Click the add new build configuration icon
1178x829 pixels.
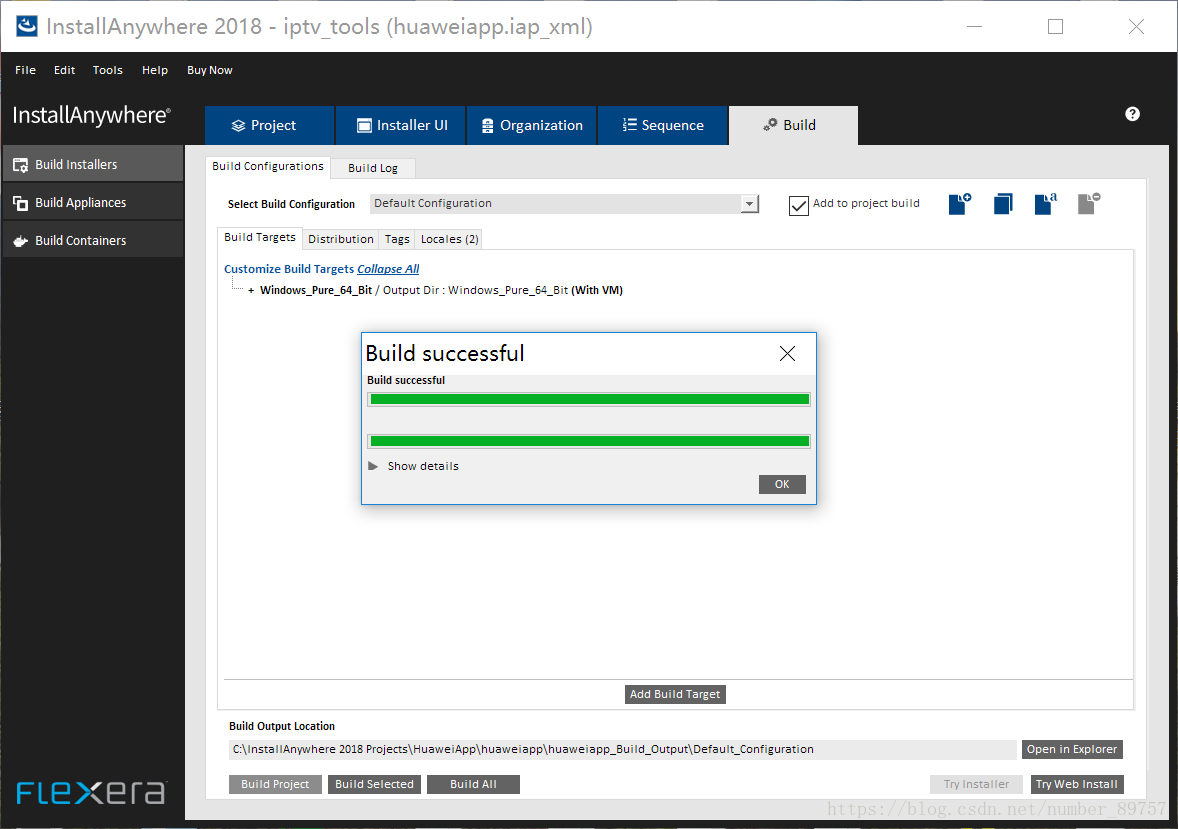click(x=959, y=204)
